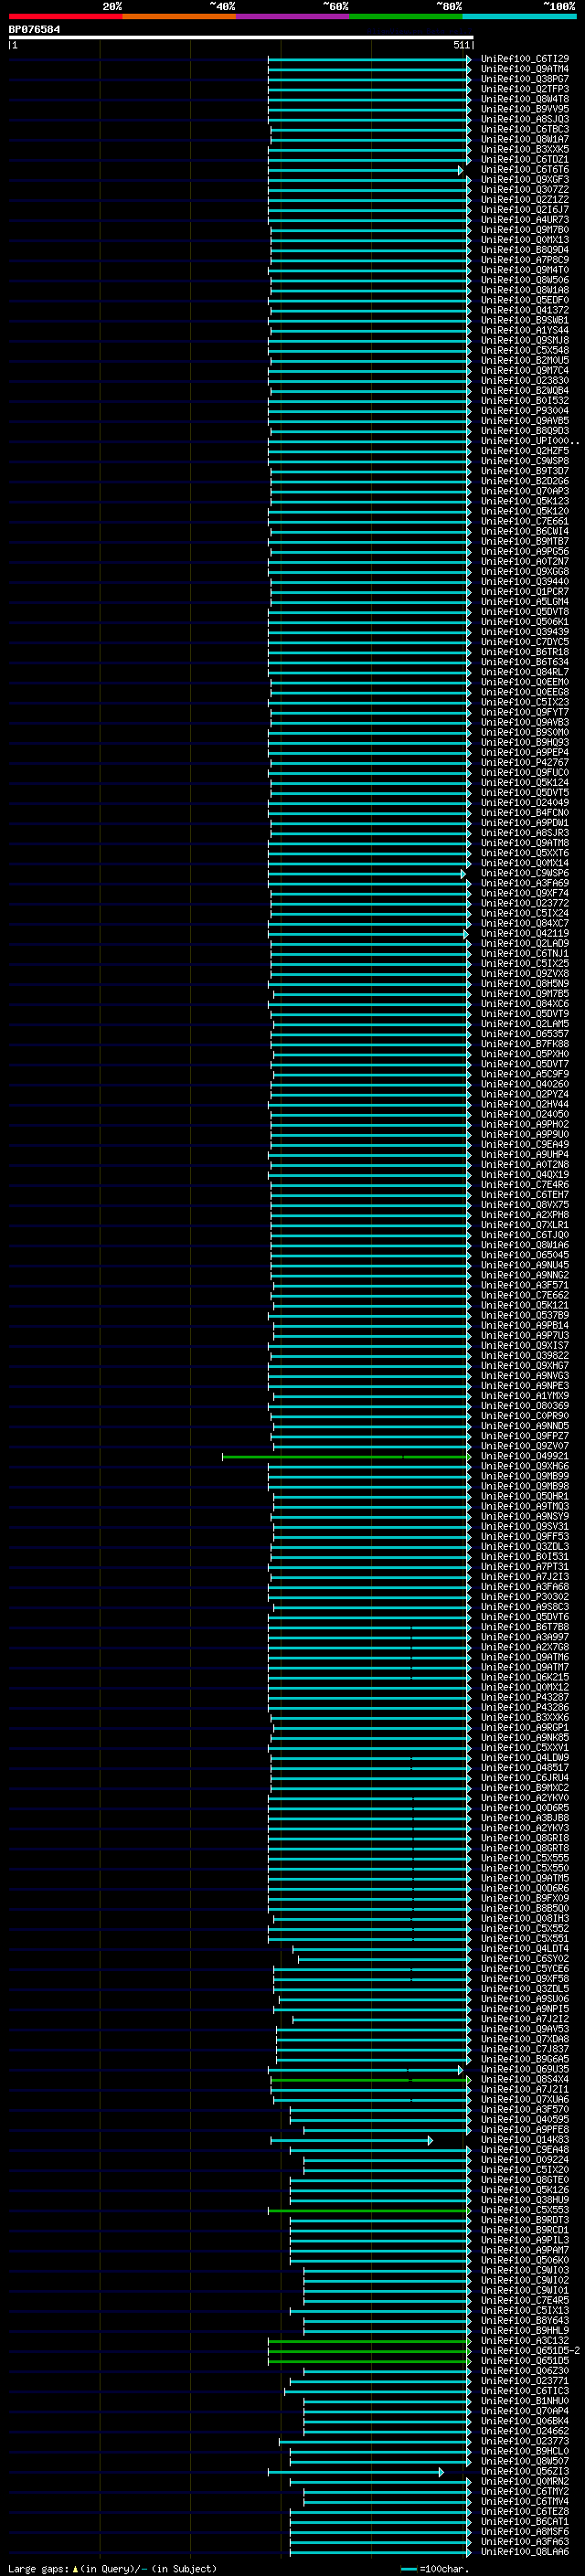Click the purple ~60% legend segment
Viewport: 585px width, 2576px height.
click(x=293, y=17)
